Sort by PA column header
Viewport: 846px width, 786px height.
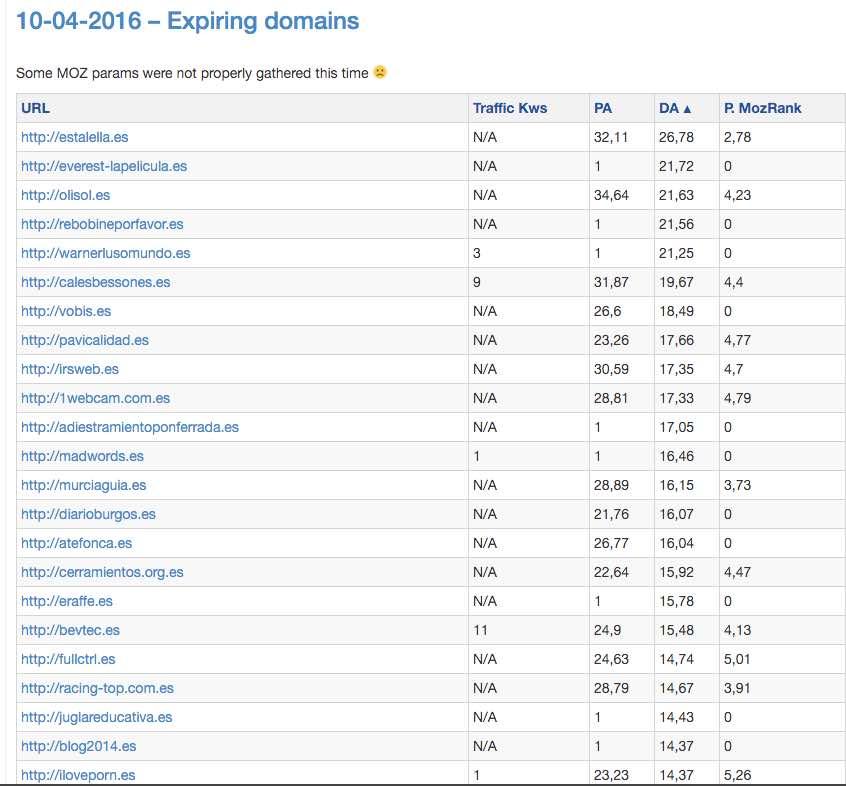pyautogui.click(x=603, y=108)
